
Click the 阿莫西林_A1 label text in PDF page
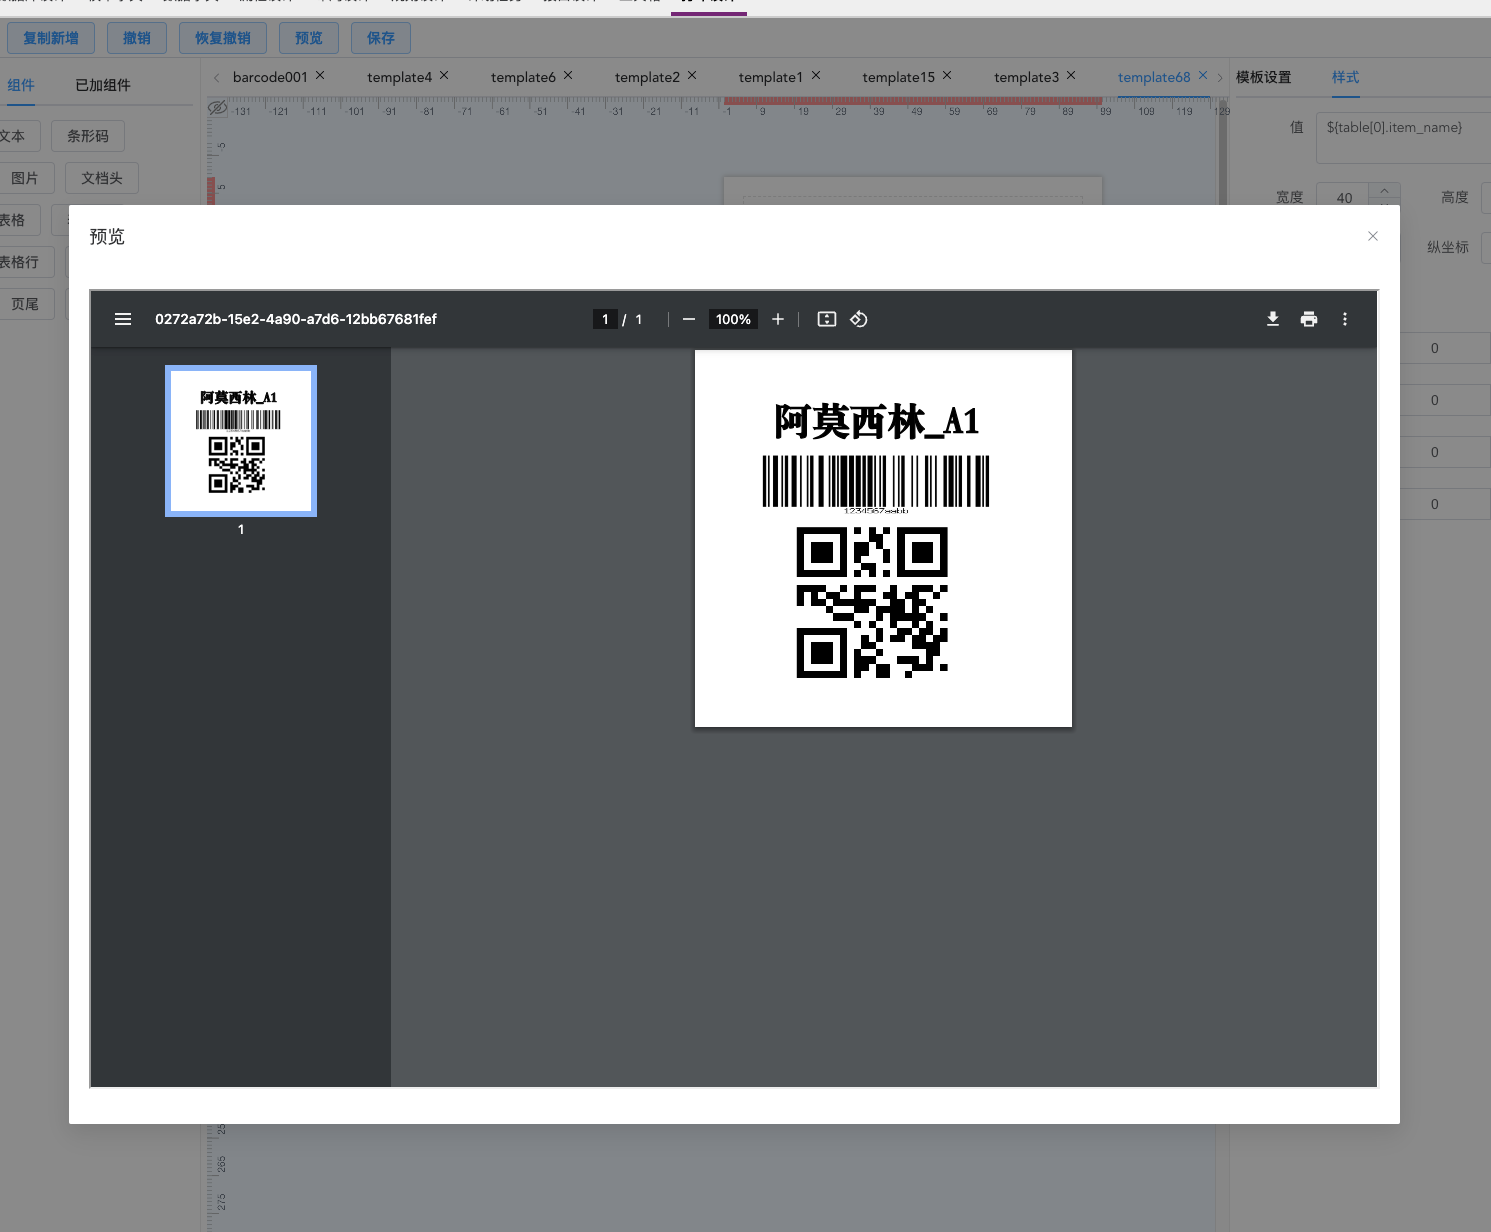click(x=877, y=422)
